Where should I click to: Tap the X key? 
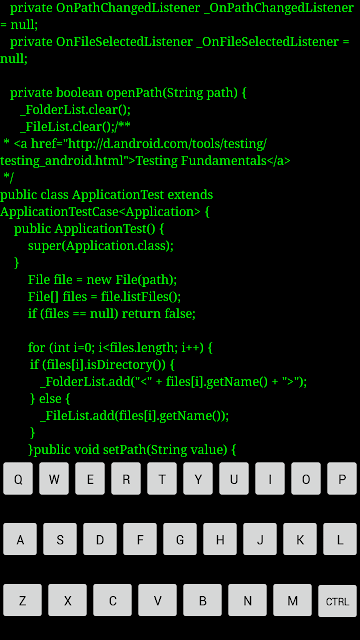click(67, 600)
